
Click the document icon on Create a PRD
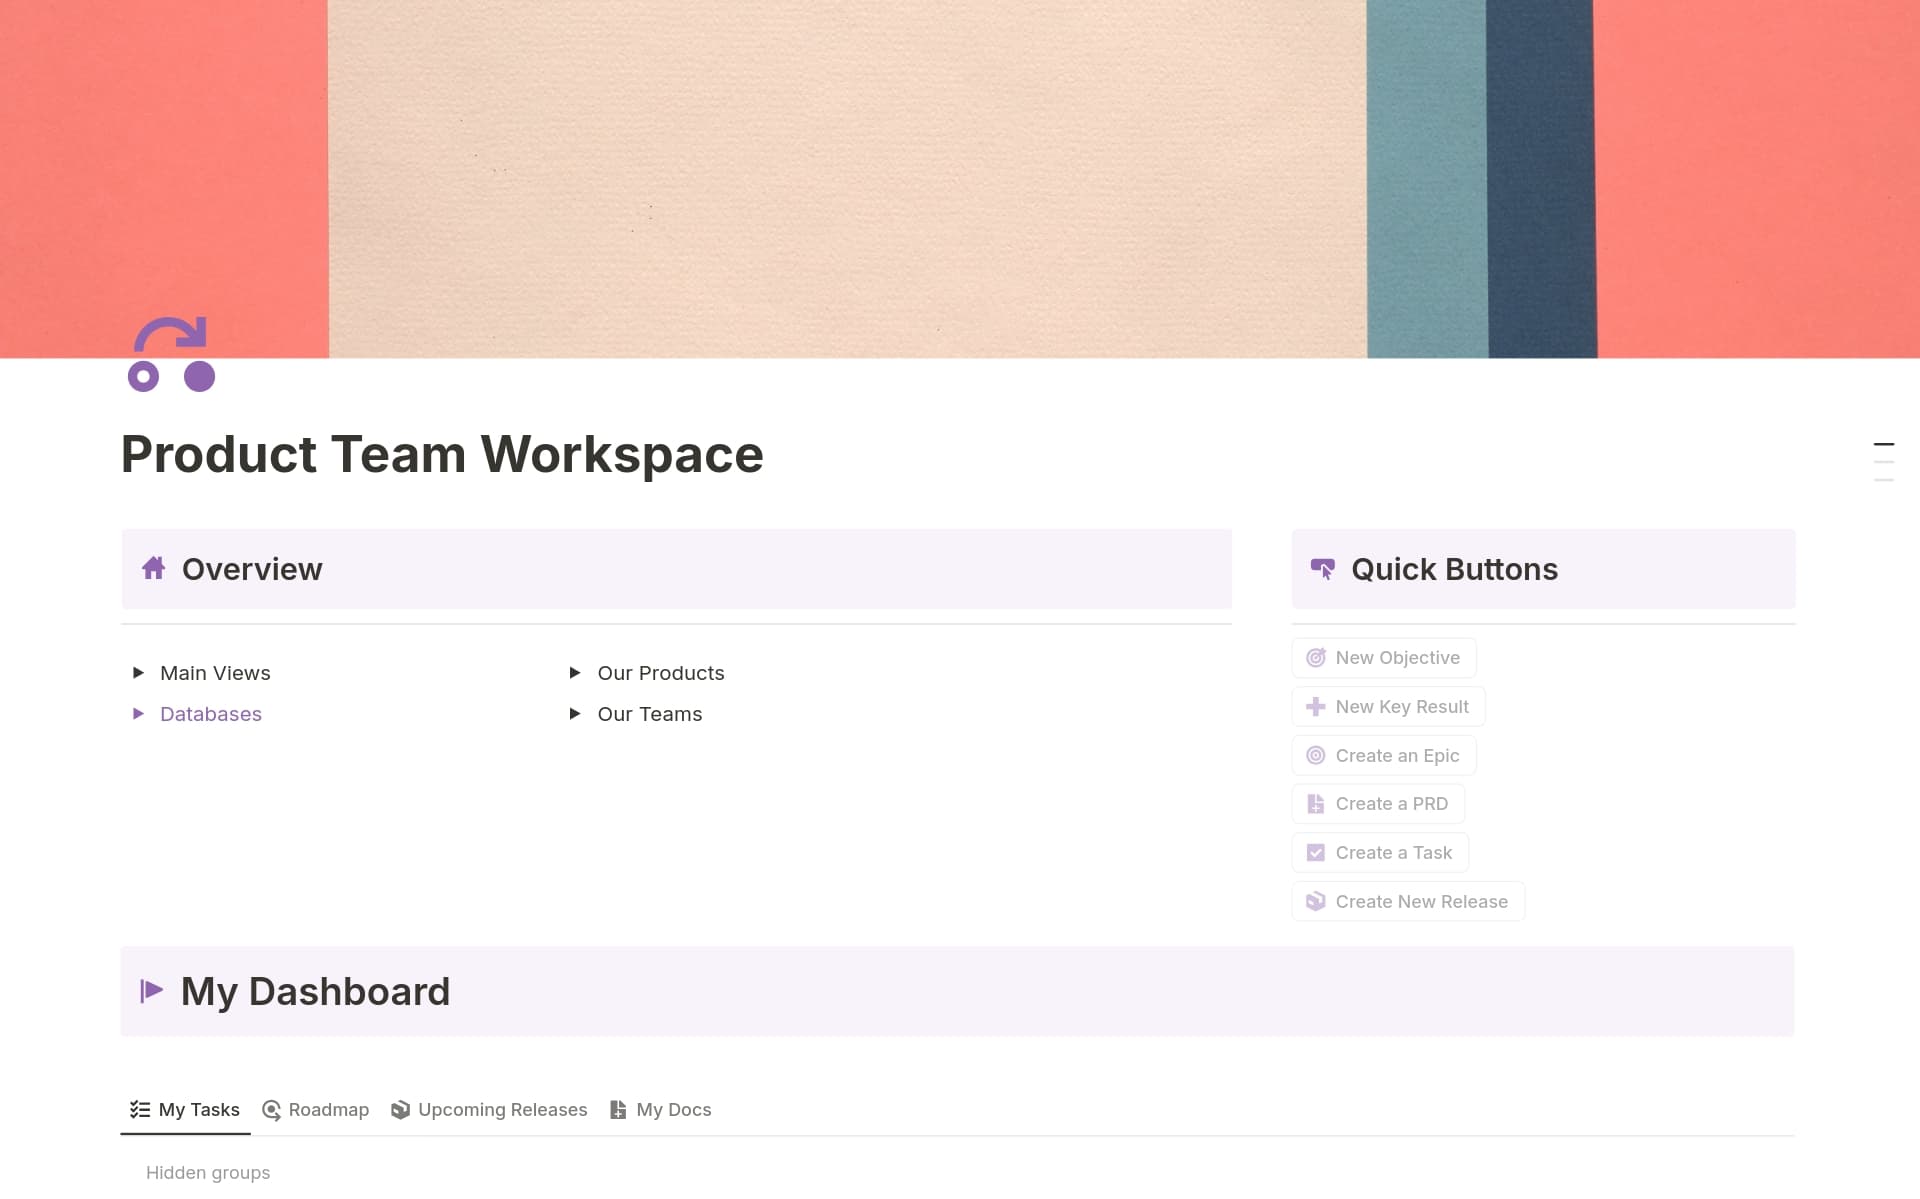pos(1315,803)
